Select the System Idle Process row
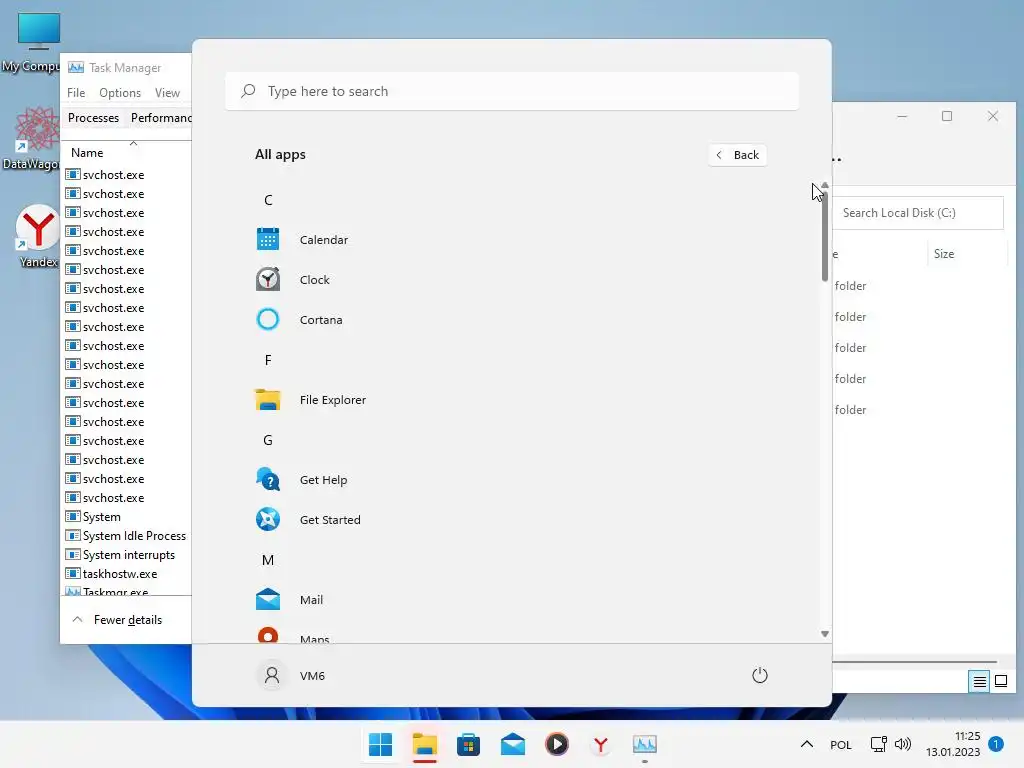Screen dimensions: 1024x768 click(127, 536)
